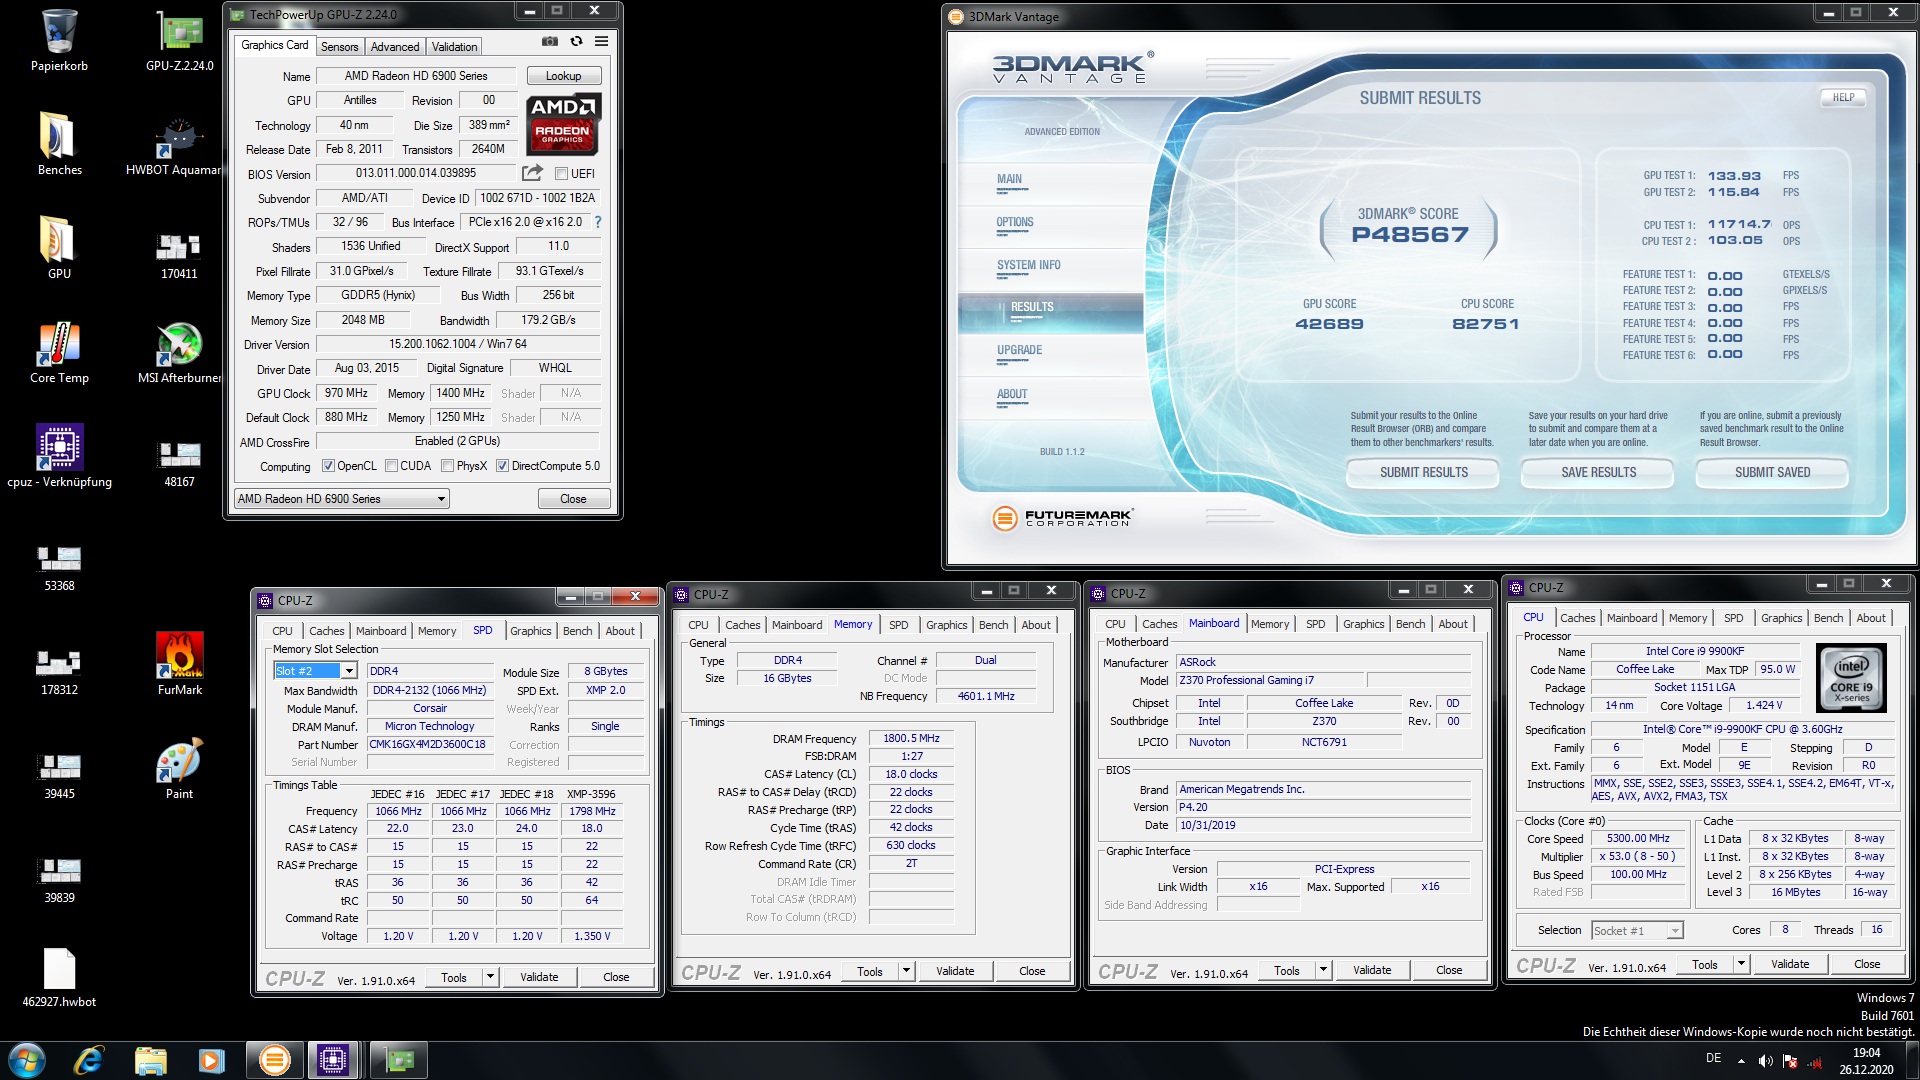Open CPU-Z taskbar button
The width and height of the screenshot is (1920, 1080).
[333, 1059]
